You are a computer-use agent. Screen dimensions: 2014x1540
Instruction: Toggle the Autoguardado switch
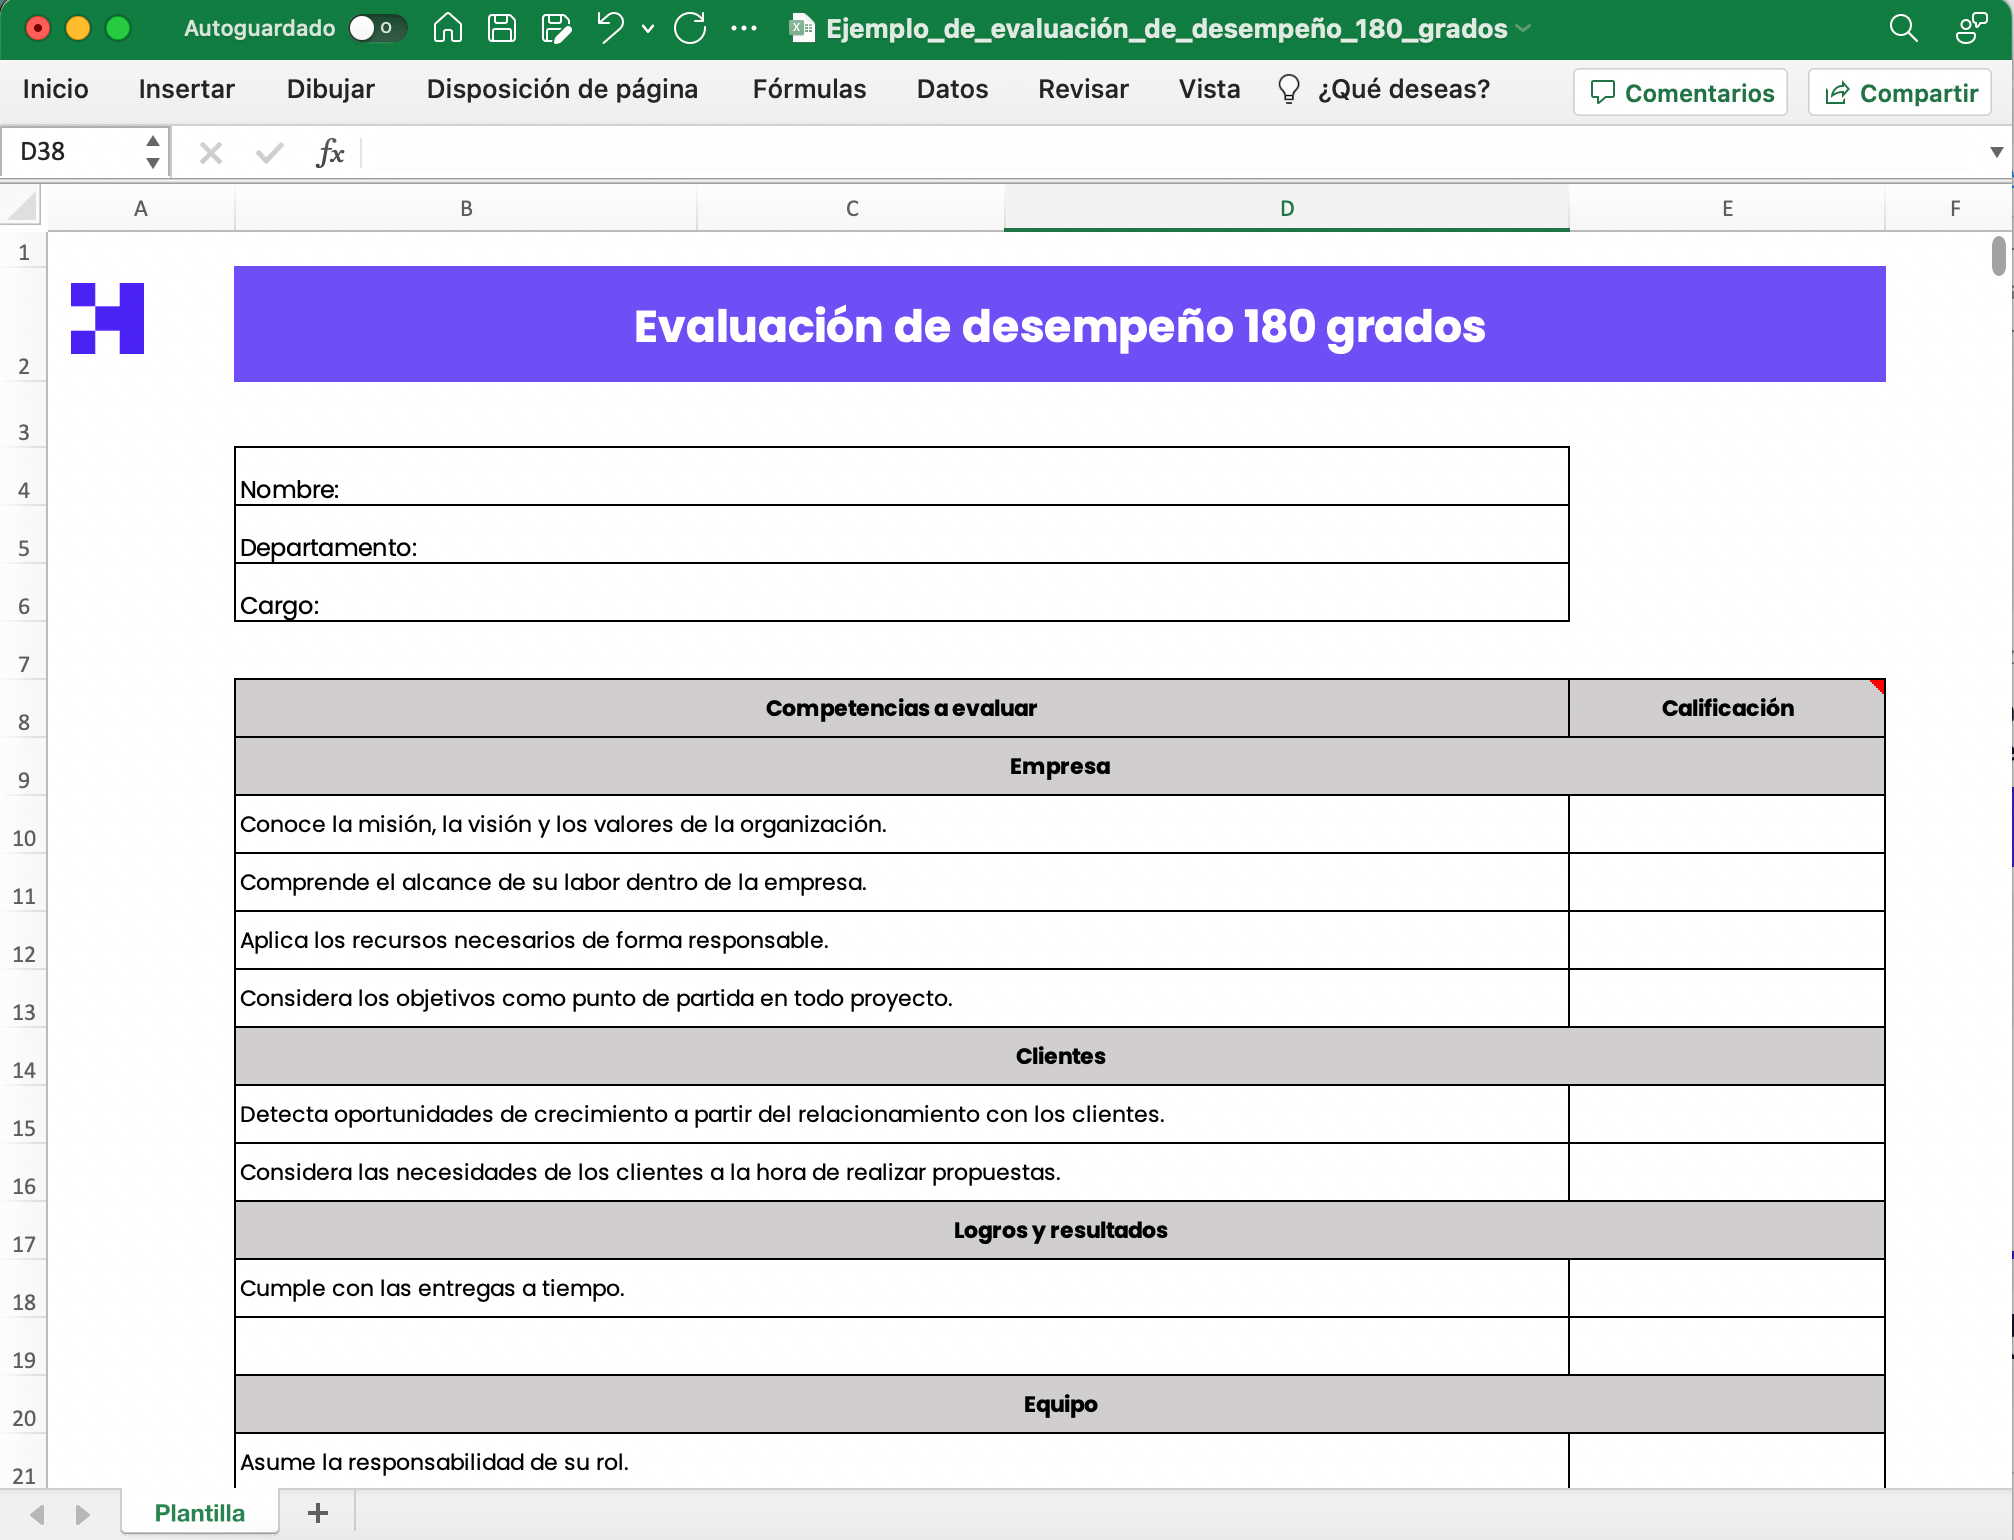point(377,28)
